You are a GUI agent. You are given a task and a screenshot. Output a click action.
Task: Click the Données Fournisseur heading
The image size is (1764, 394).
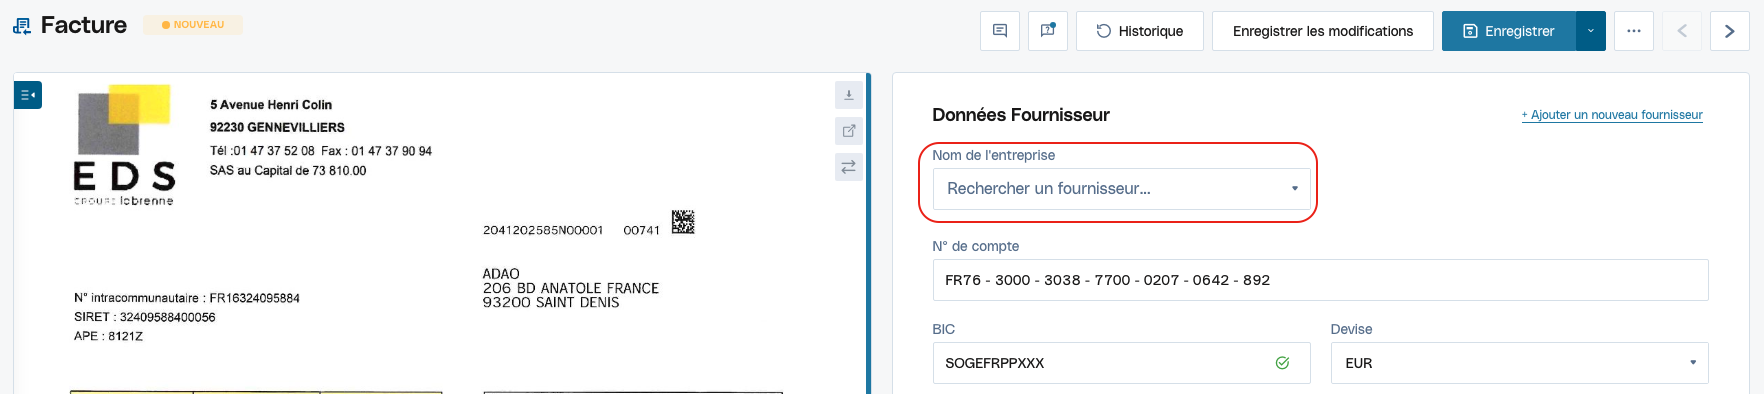click(x=1021, y=115)
